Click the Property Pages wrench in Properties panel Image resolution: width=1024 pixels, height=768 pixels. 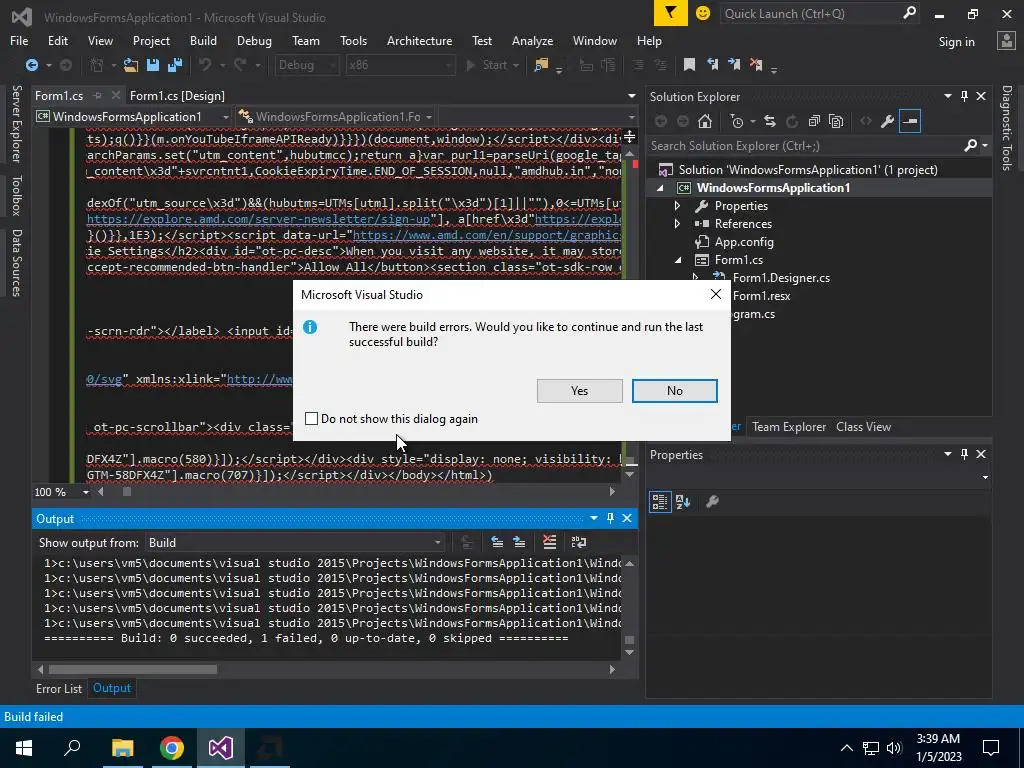[x=712, y=502]
